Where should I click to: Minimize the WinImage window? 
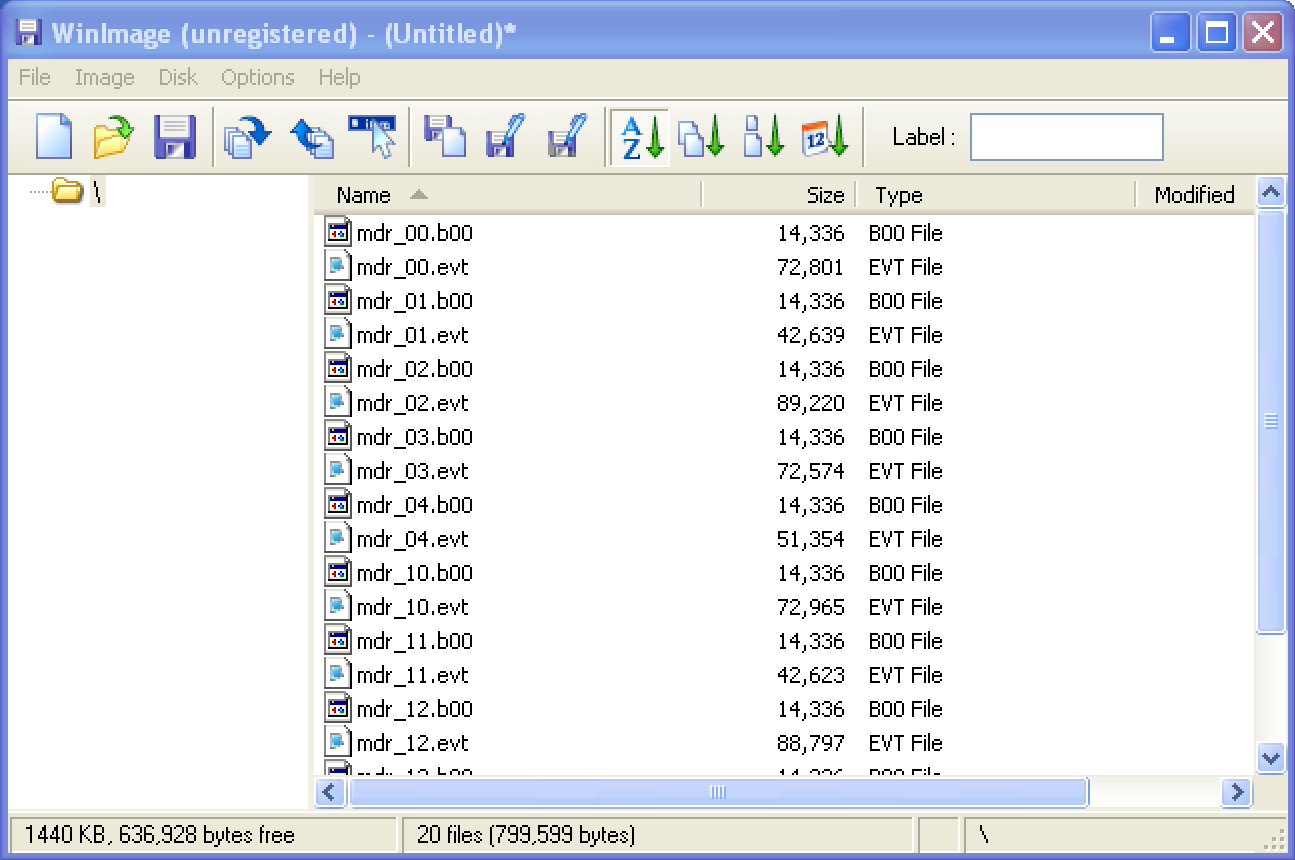1171,33
